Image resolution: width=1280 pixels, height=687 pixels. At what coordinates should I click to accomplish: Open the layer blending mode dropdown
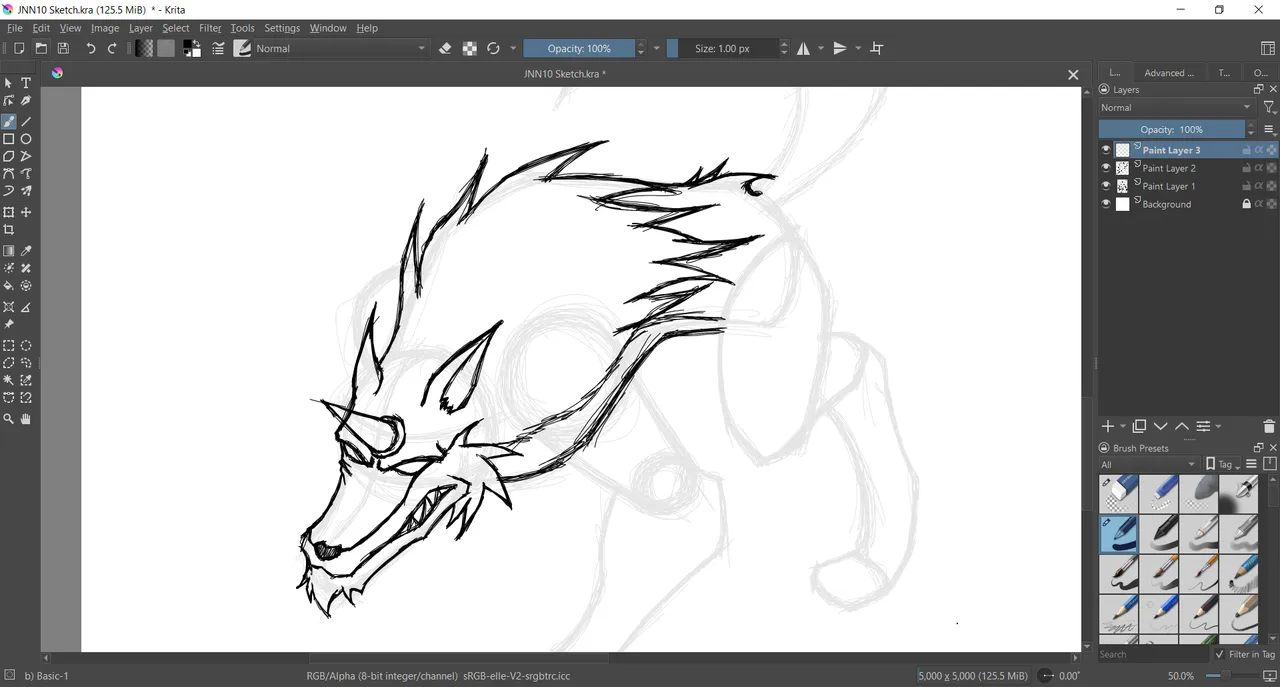tap(1175, 108)
